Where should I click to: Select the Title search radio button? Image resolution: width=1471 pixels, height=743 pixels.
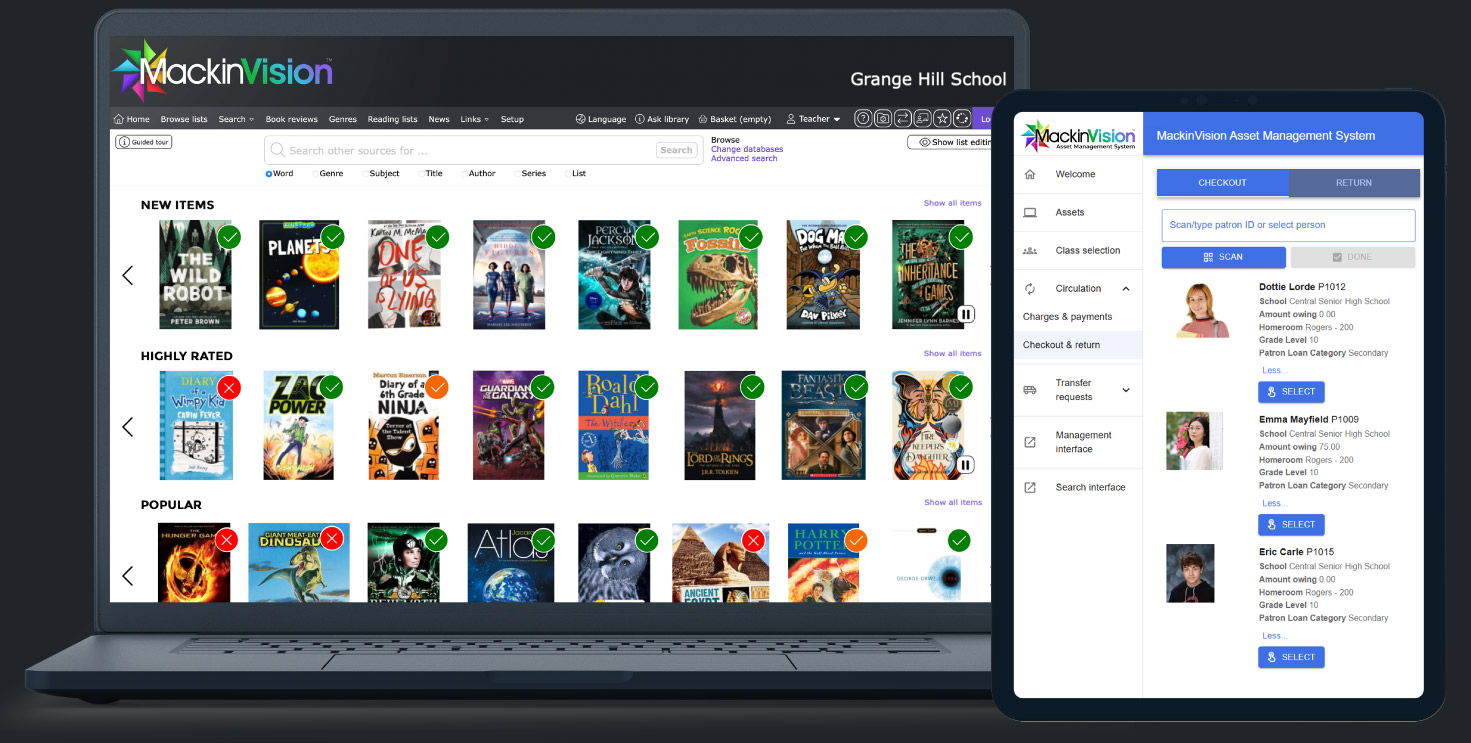pyautogui.click(x=421, y=174)
